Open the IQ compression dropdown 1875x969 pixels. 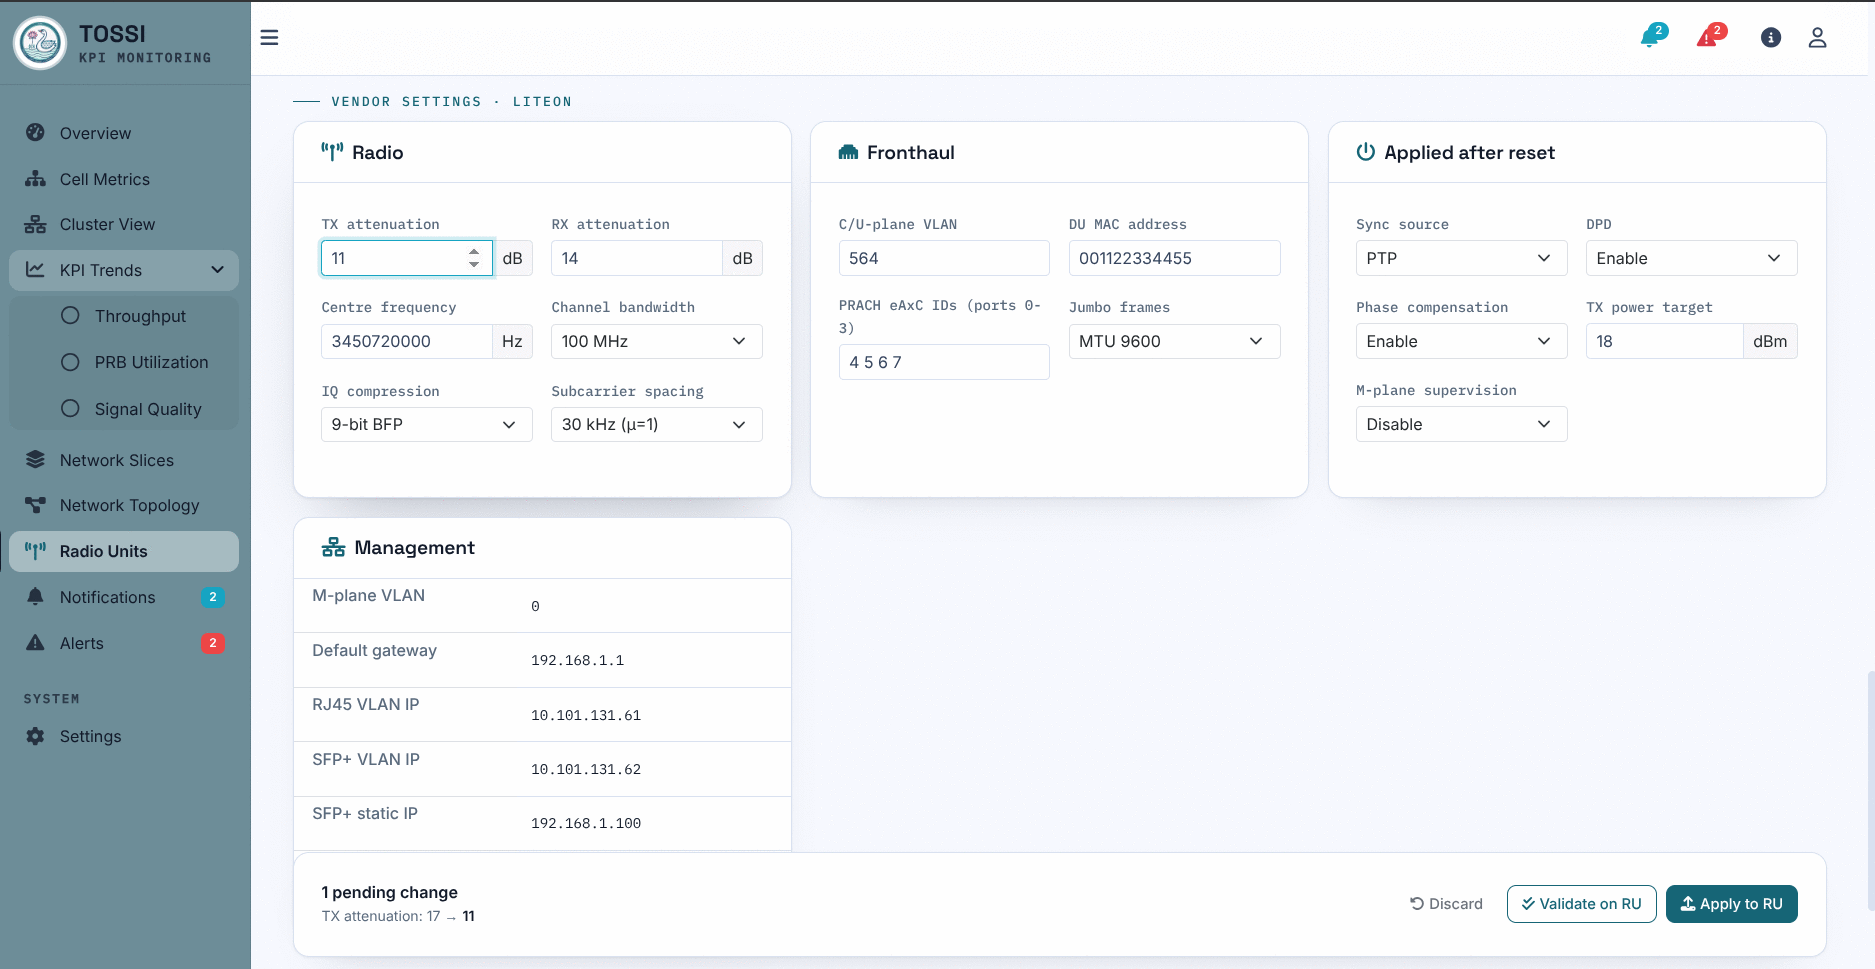[427, 424]
